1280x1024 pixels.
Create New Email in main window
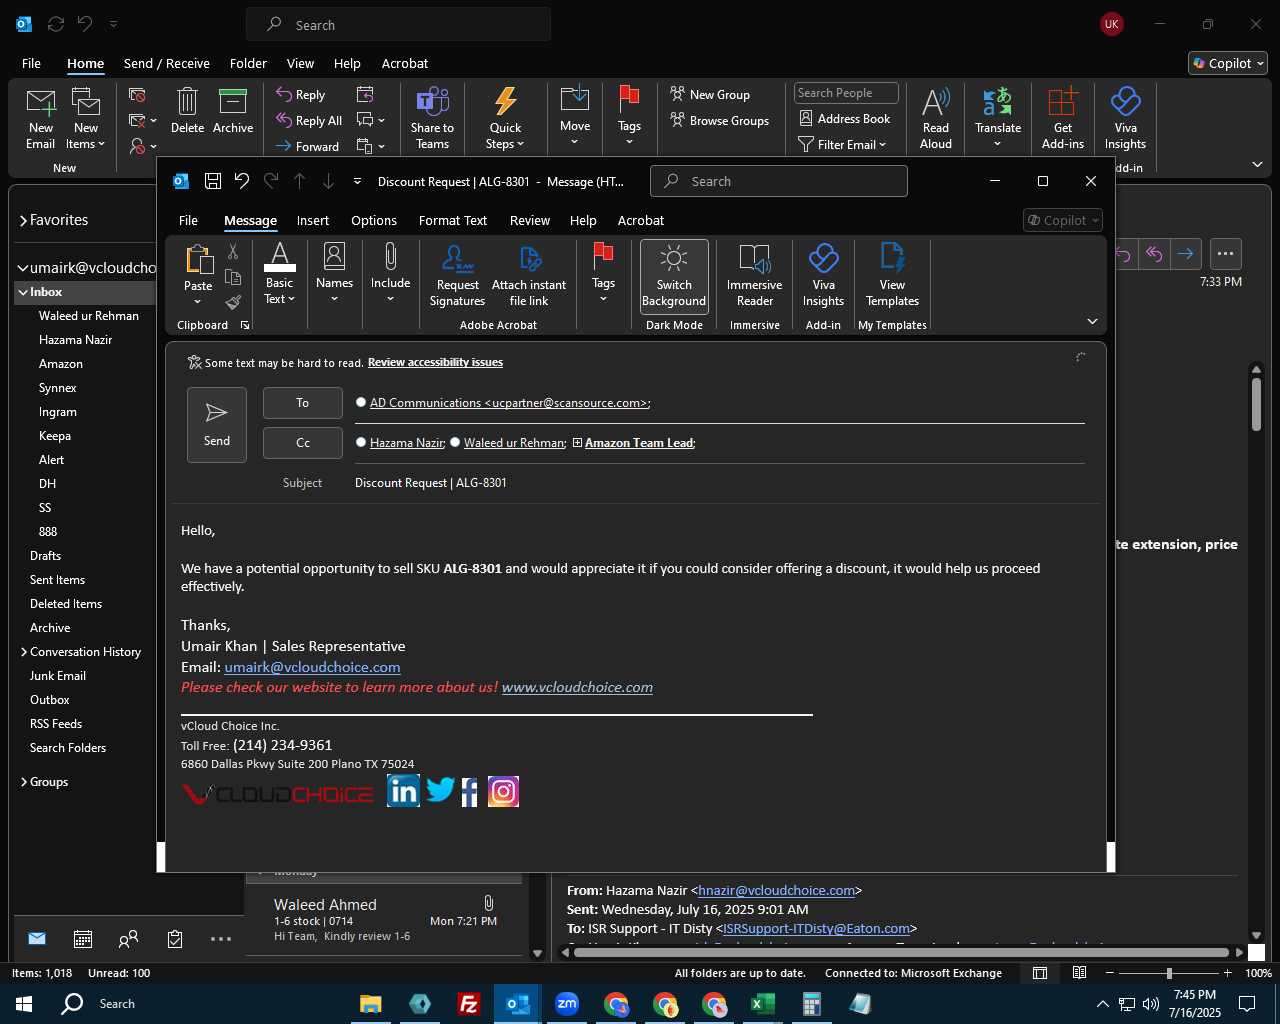coord(41,119)
